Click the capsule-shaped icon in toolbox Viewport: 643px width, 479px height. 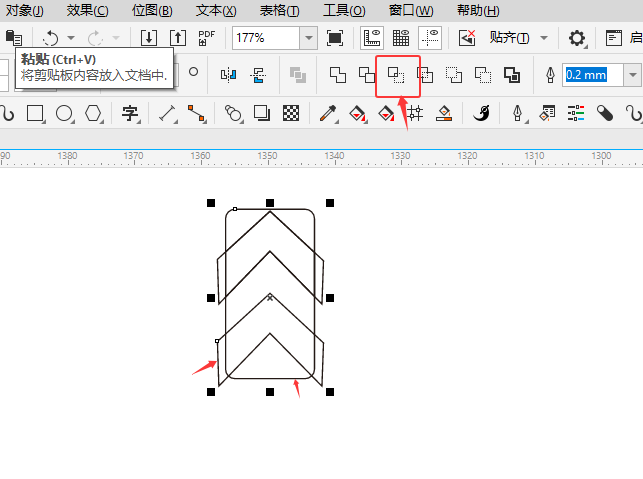(x=604, y=113)
